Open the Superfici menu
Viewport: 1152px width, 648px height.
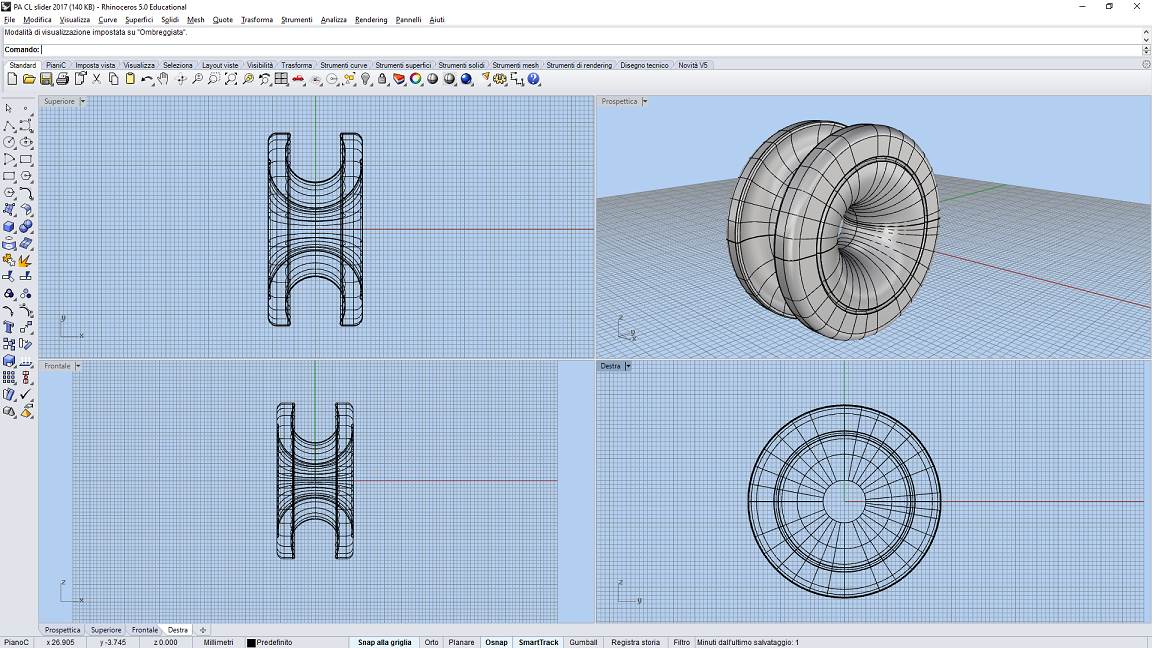139,20
